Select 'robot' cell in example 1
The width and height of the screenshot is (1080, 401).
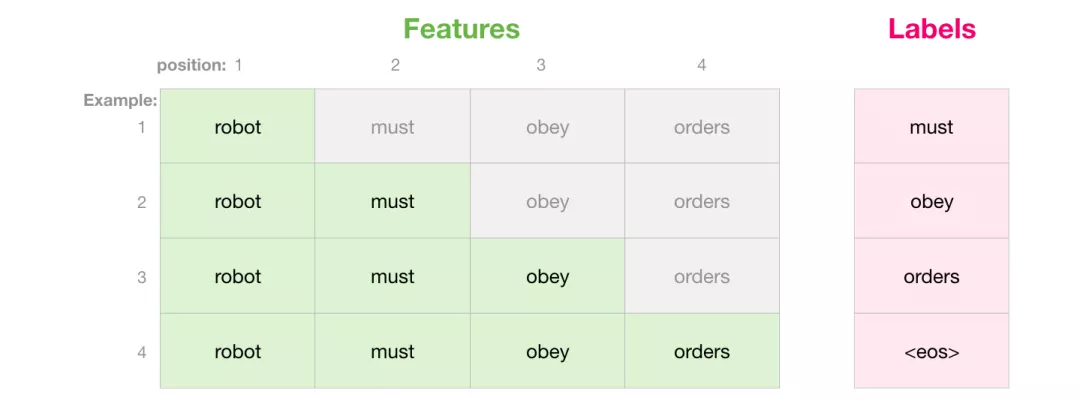(238, 126)
